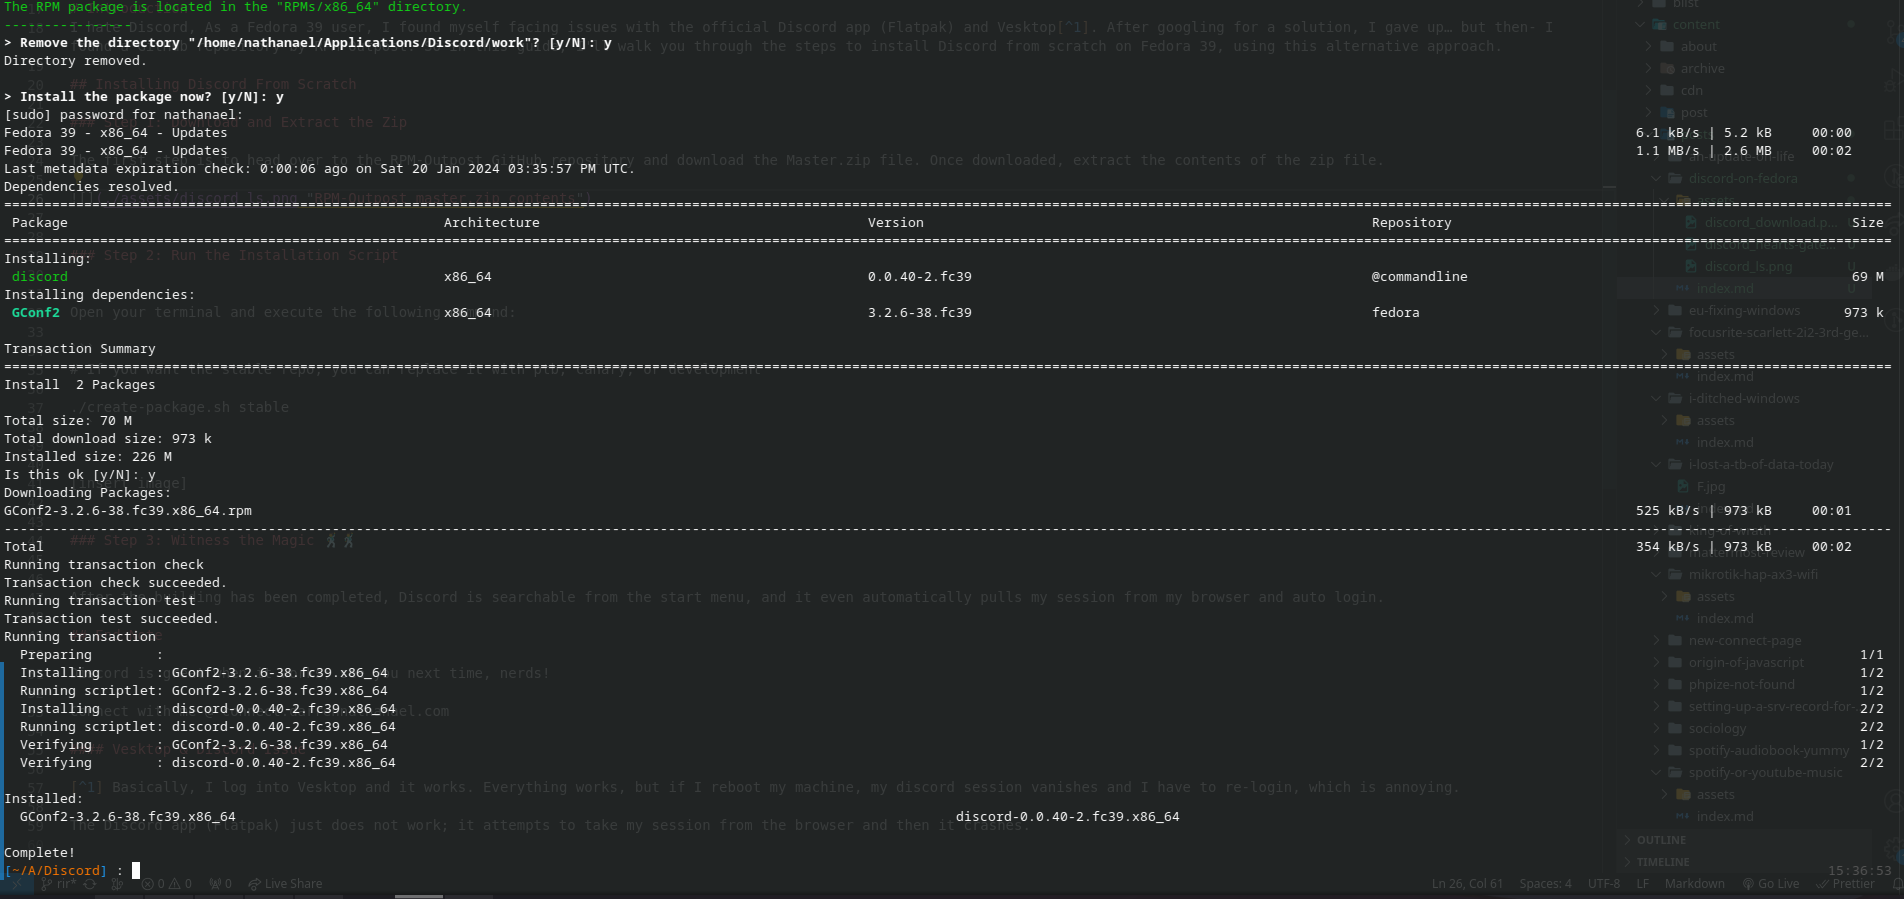Open the git branch picker labeled rir*
Image resolution: width=1904 pixels, height=899 pixels.
[x=59, y=884]
